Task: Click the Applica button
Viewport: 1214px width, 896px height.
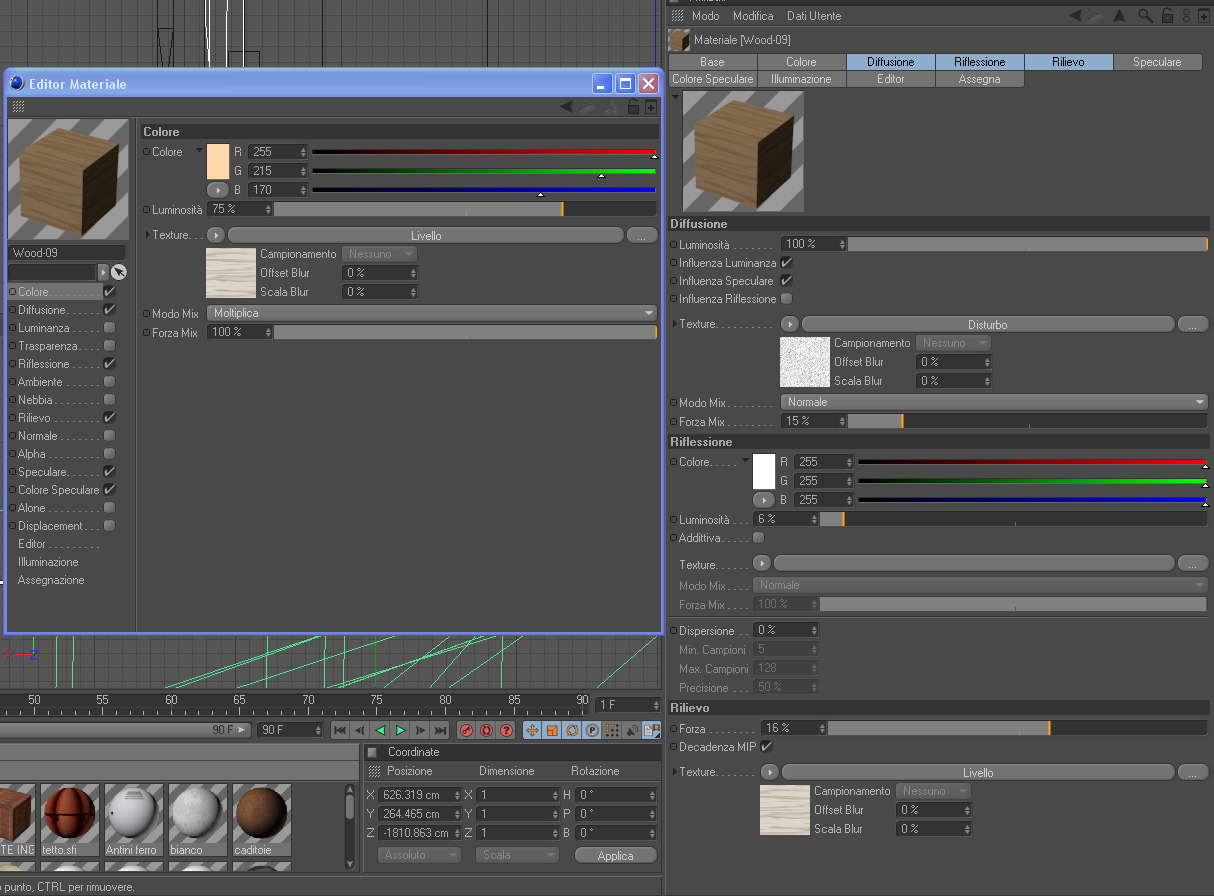Action: pyautogui.click(x=616, y=855)
